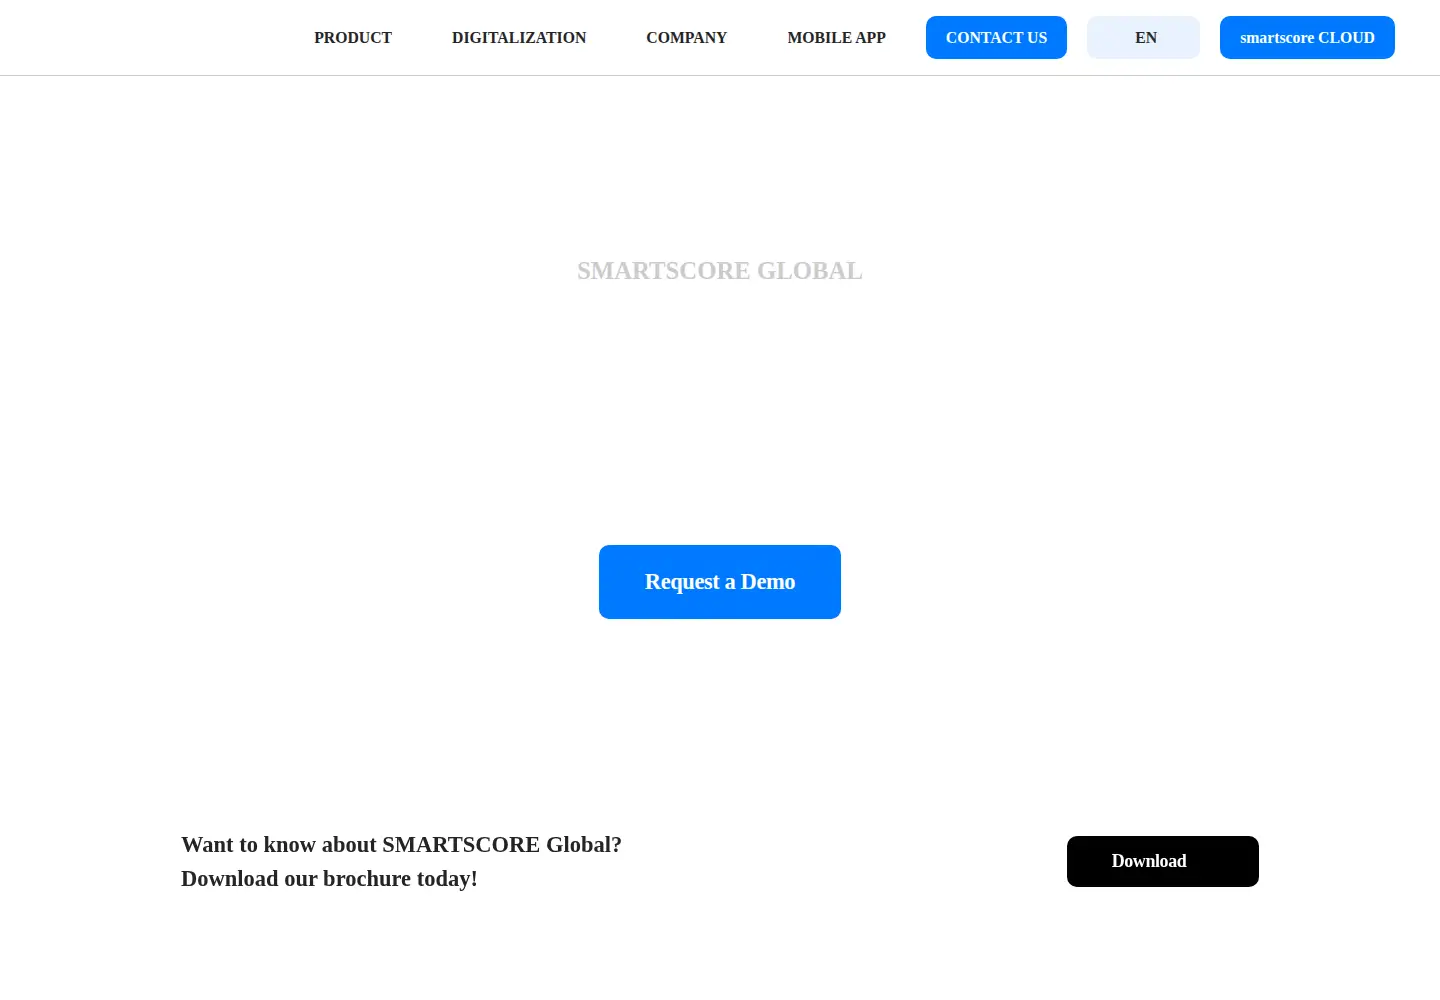
Task: Open the COMPANY menu
Action: [686, 38]
